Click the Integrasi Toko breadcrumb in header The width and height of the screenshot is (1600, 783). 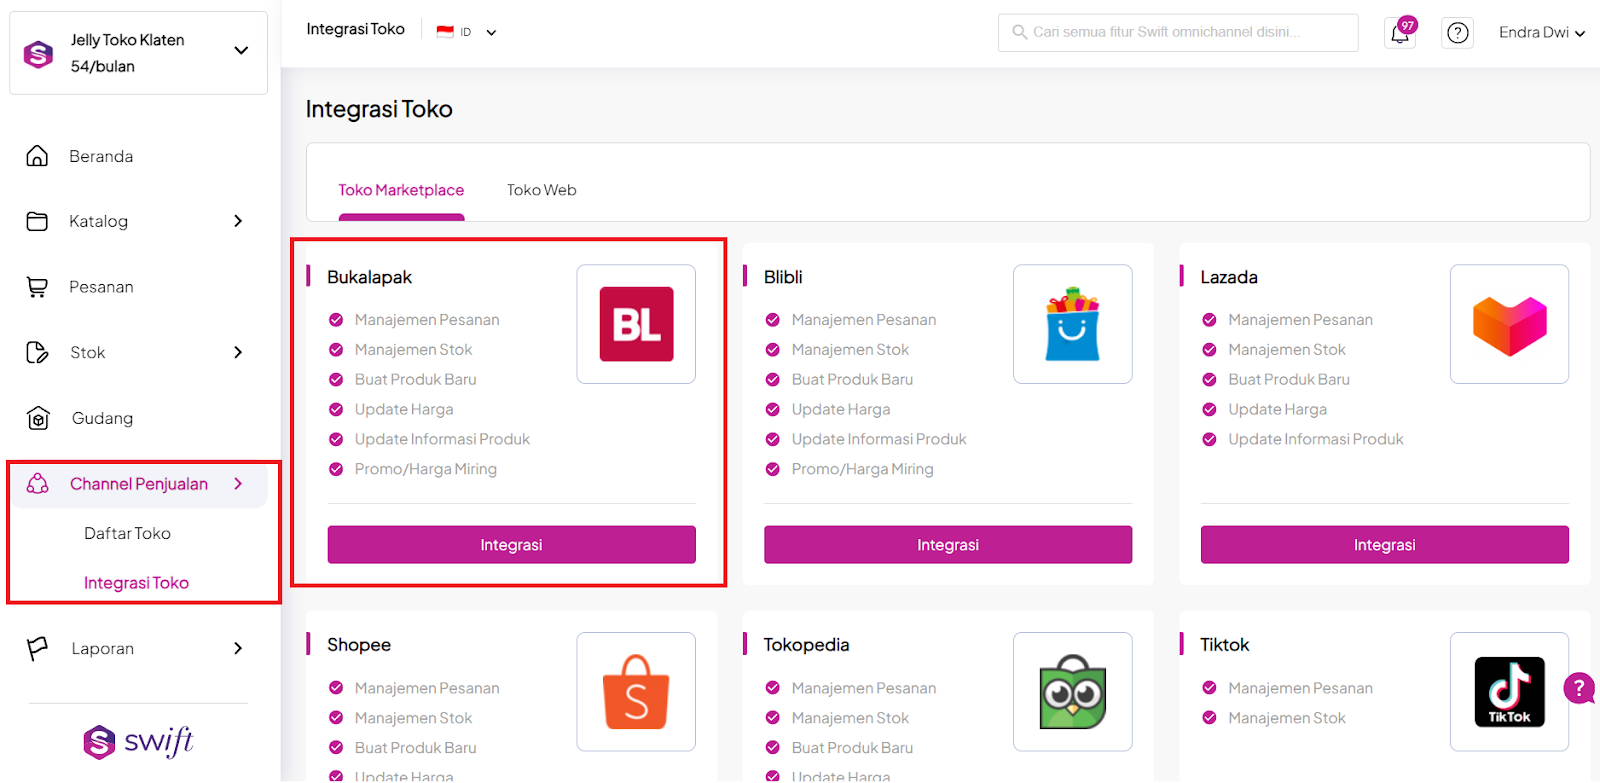pos(355,29)
